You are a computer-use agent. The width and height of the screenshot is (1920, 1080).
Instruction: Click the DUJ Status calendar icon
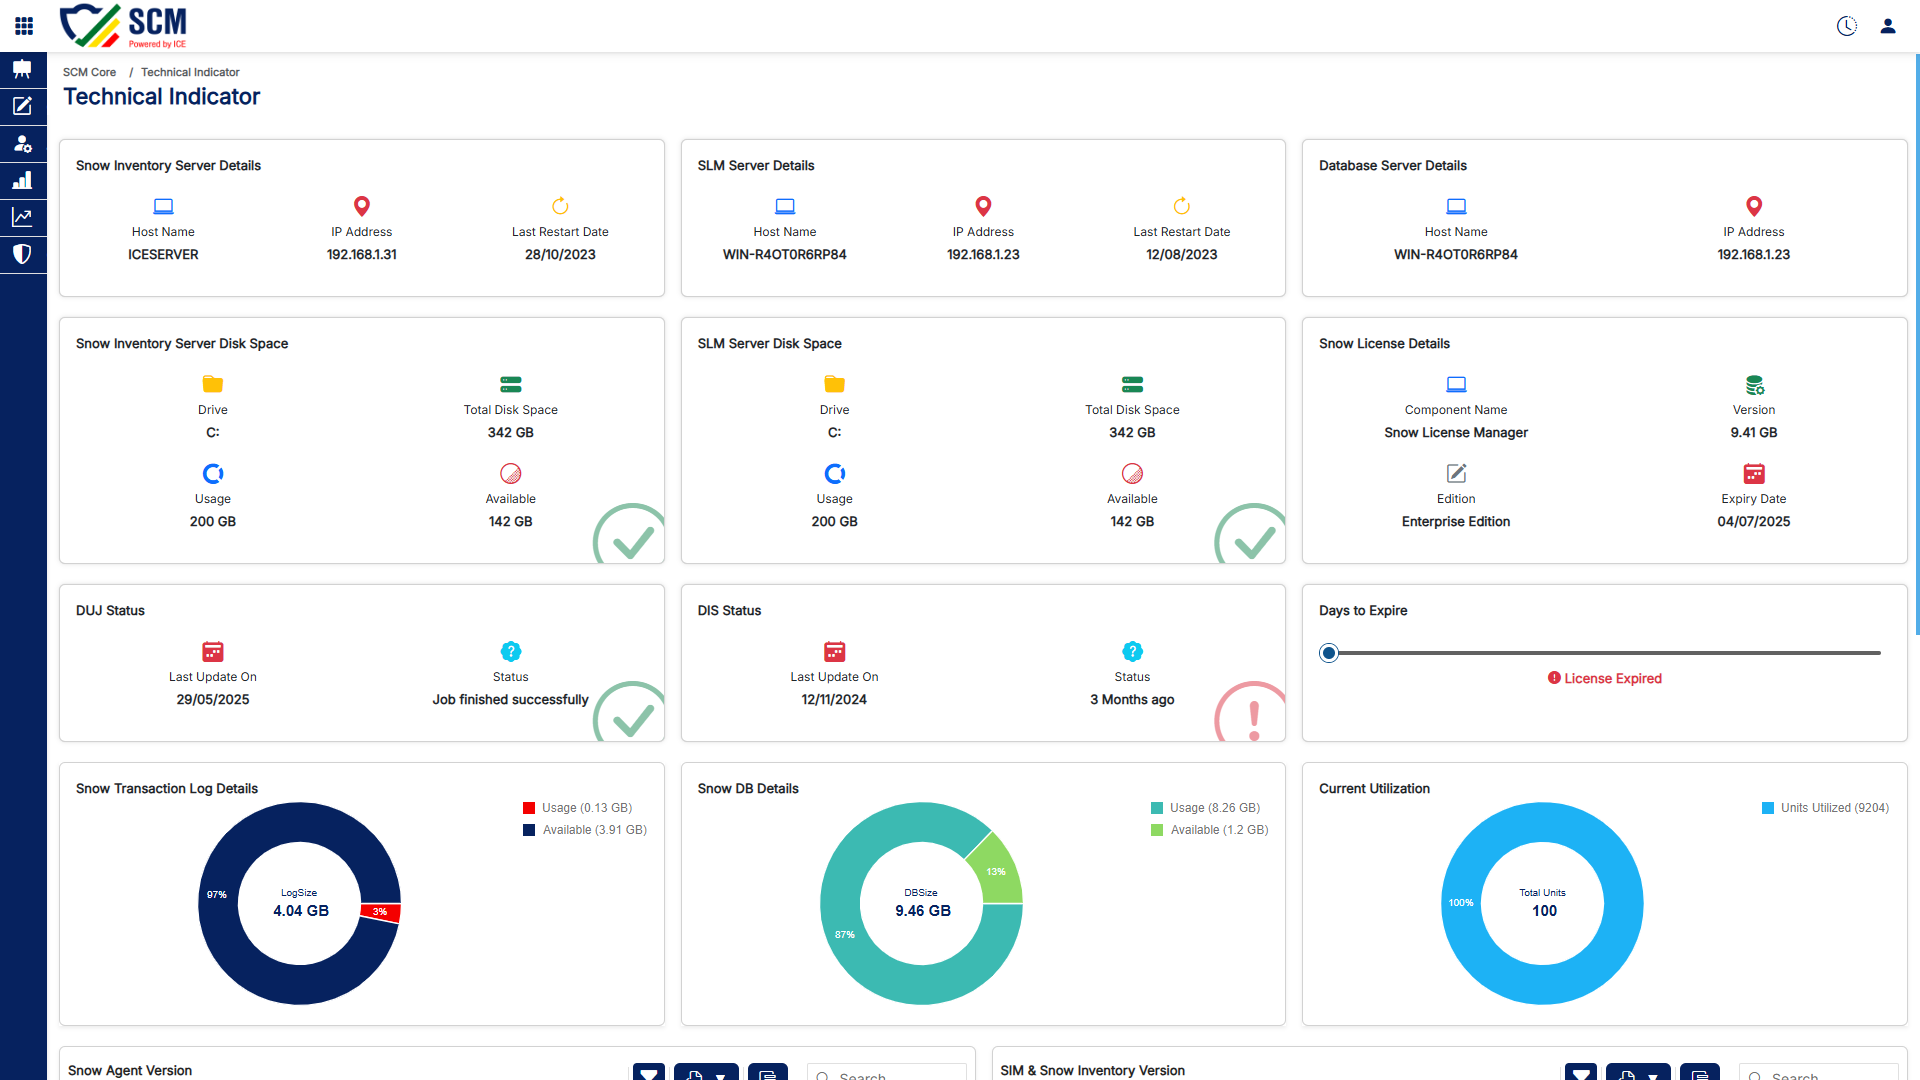click(x=213, y=652)
